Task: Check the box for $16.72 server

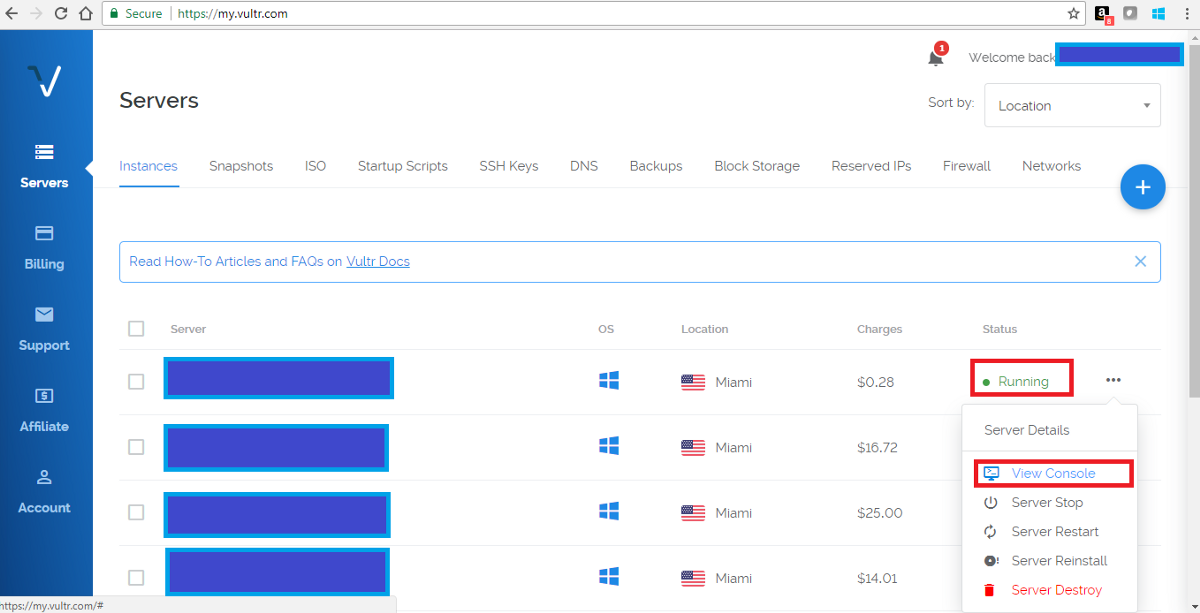Action: point(136,447)
